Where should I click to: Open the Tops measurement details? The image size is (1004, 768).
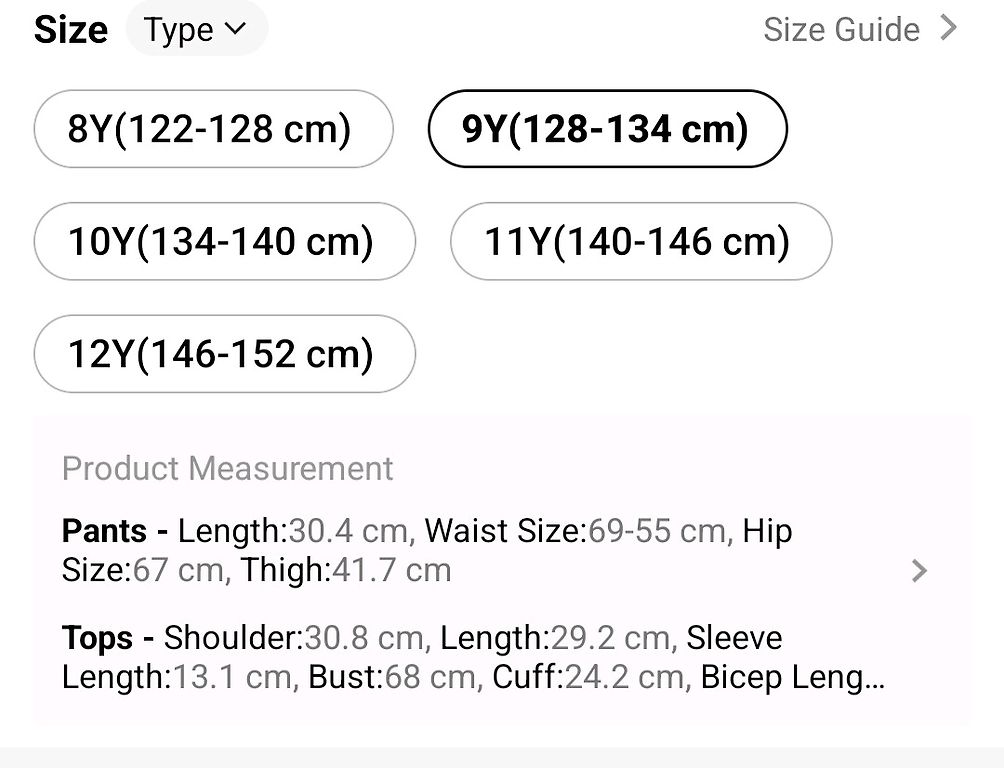[x=473, y=657]
